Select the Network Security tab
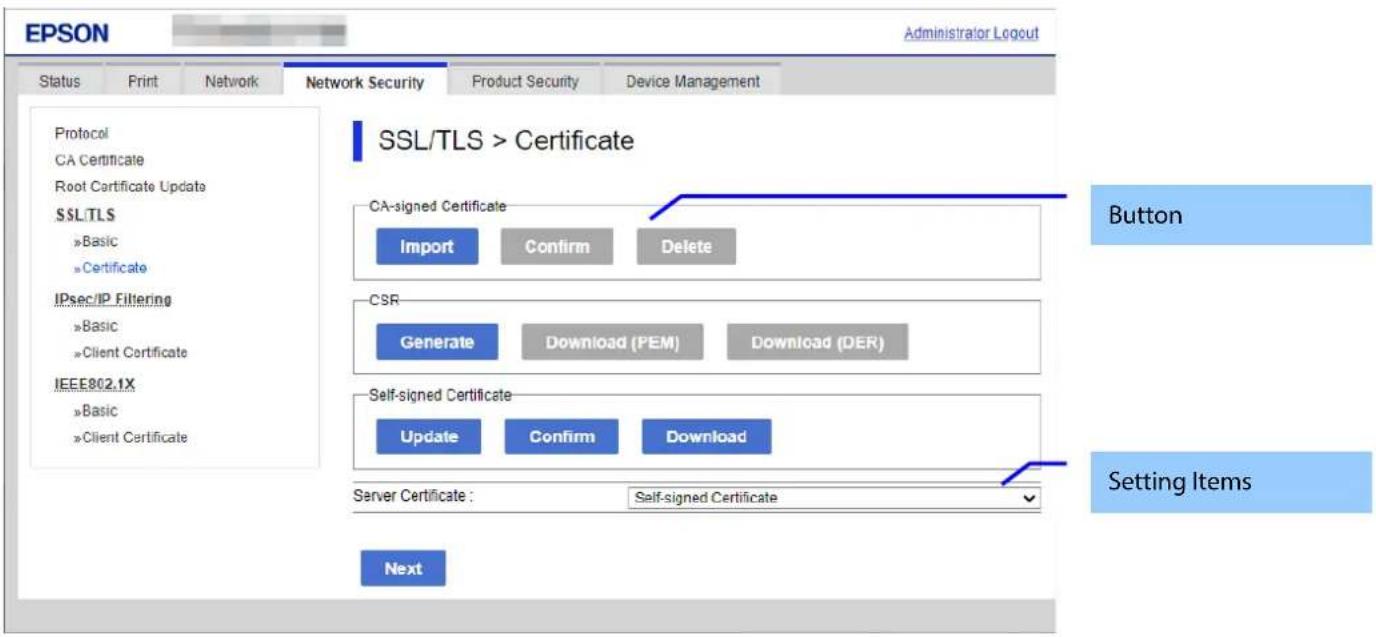1376x637 pixels. (365, 82)
